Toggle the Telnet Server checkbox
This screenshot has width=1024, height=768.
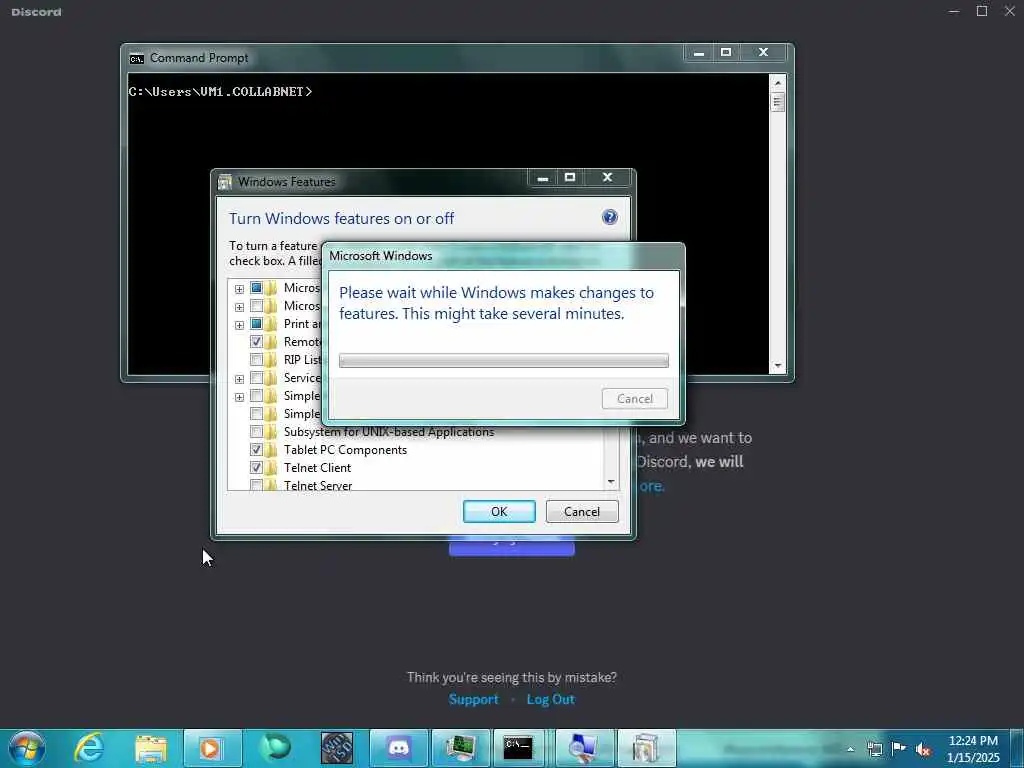(x=256, y=485)
